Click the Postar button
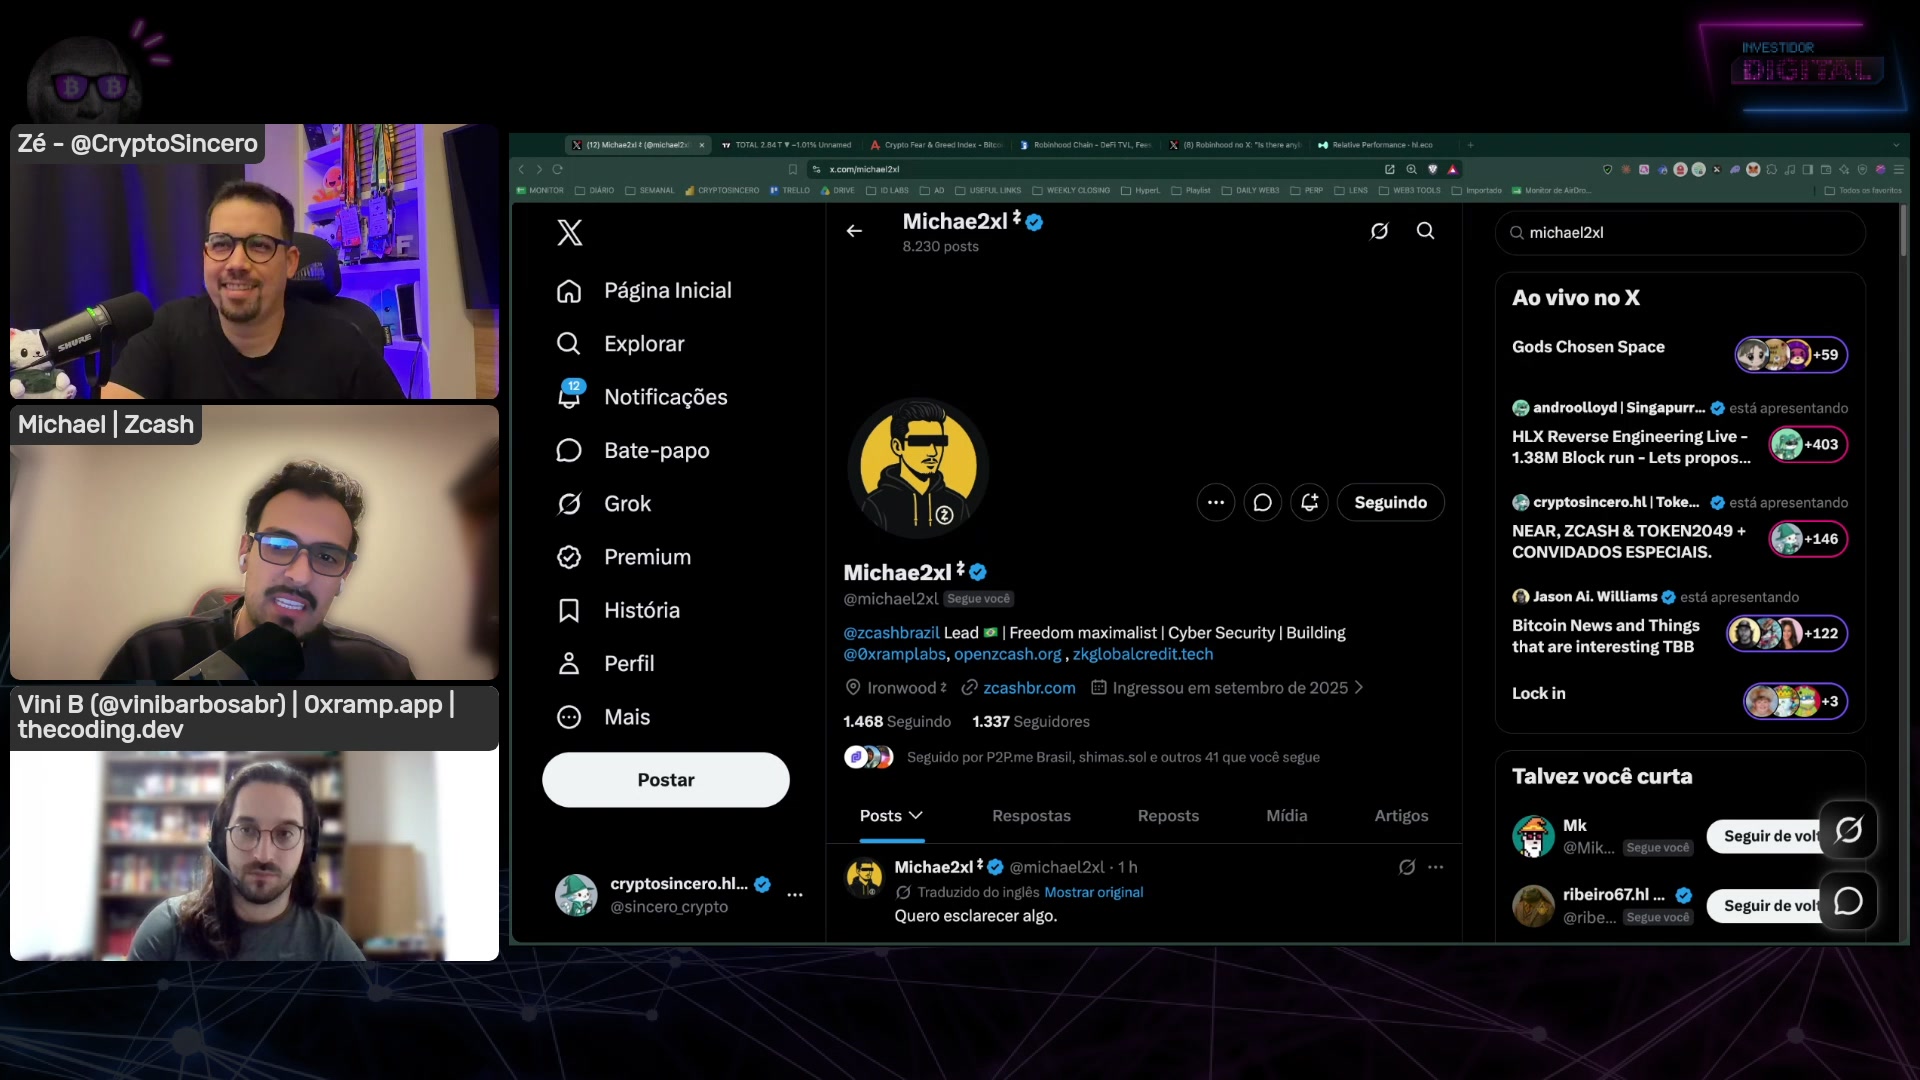This screenshot has width=1920, height=1080. [666, 780]
